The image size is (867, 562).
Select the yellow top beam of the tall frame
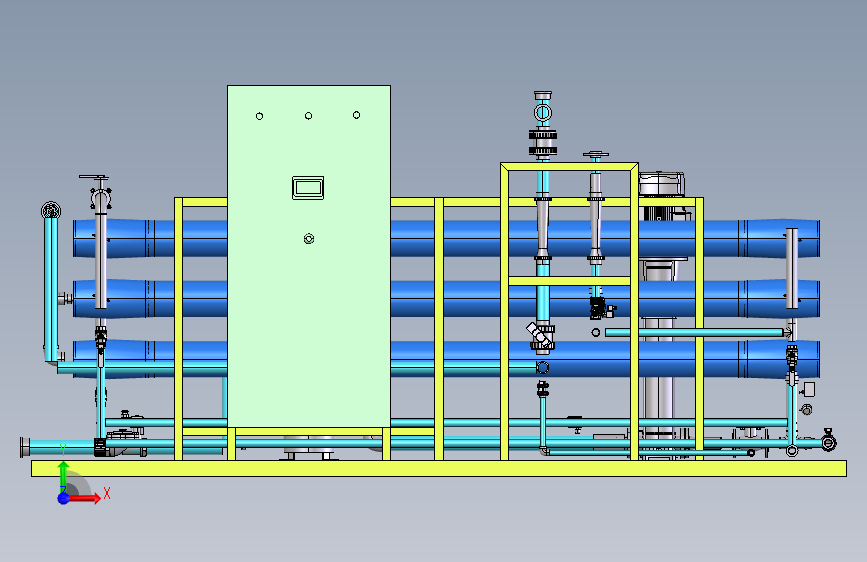(570, 166)
